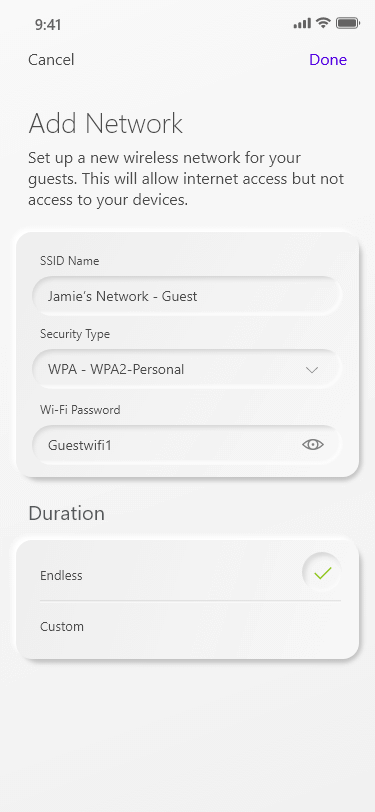
Task: Click the Add Network heading
Action: [106, 123]
